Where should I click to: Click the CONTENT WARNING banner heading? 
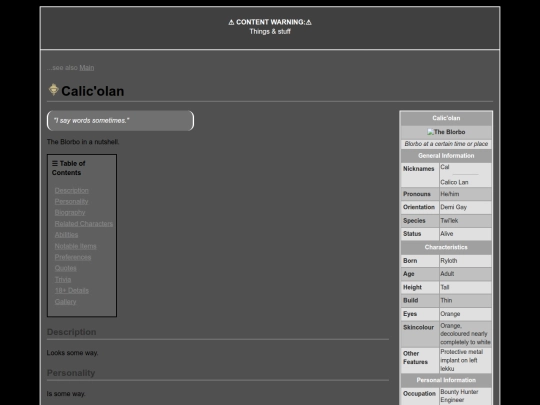click(270, 22)
